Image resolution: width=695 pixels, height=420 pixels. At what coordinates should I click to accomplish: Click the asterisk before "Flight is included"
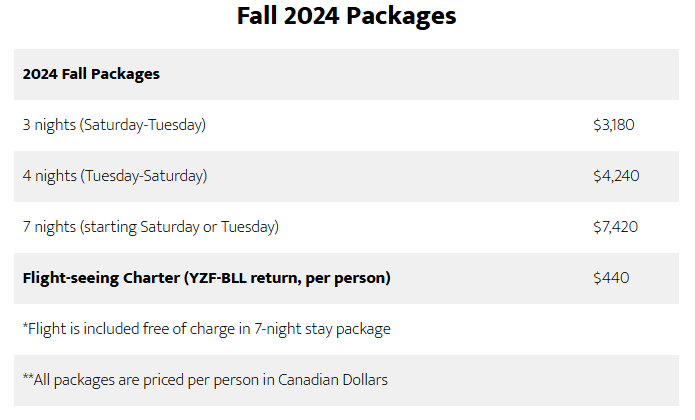25,327
